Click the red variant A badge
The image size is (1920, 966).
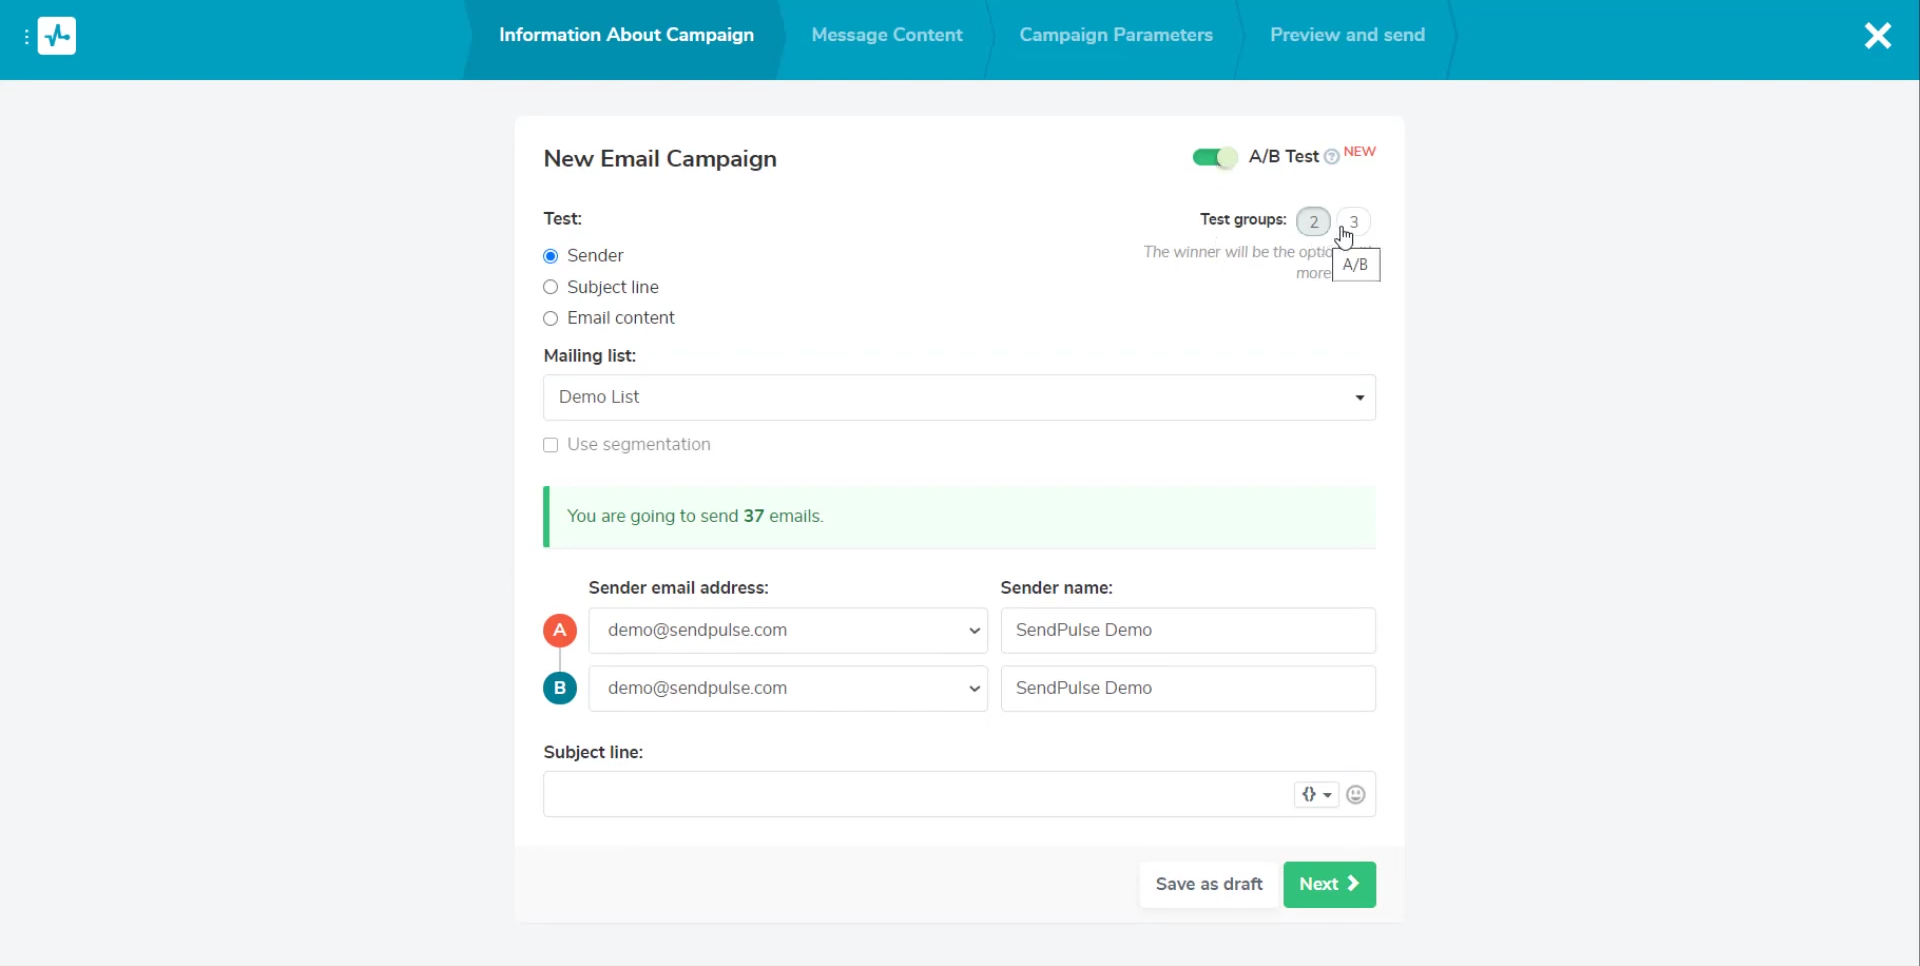560,631
